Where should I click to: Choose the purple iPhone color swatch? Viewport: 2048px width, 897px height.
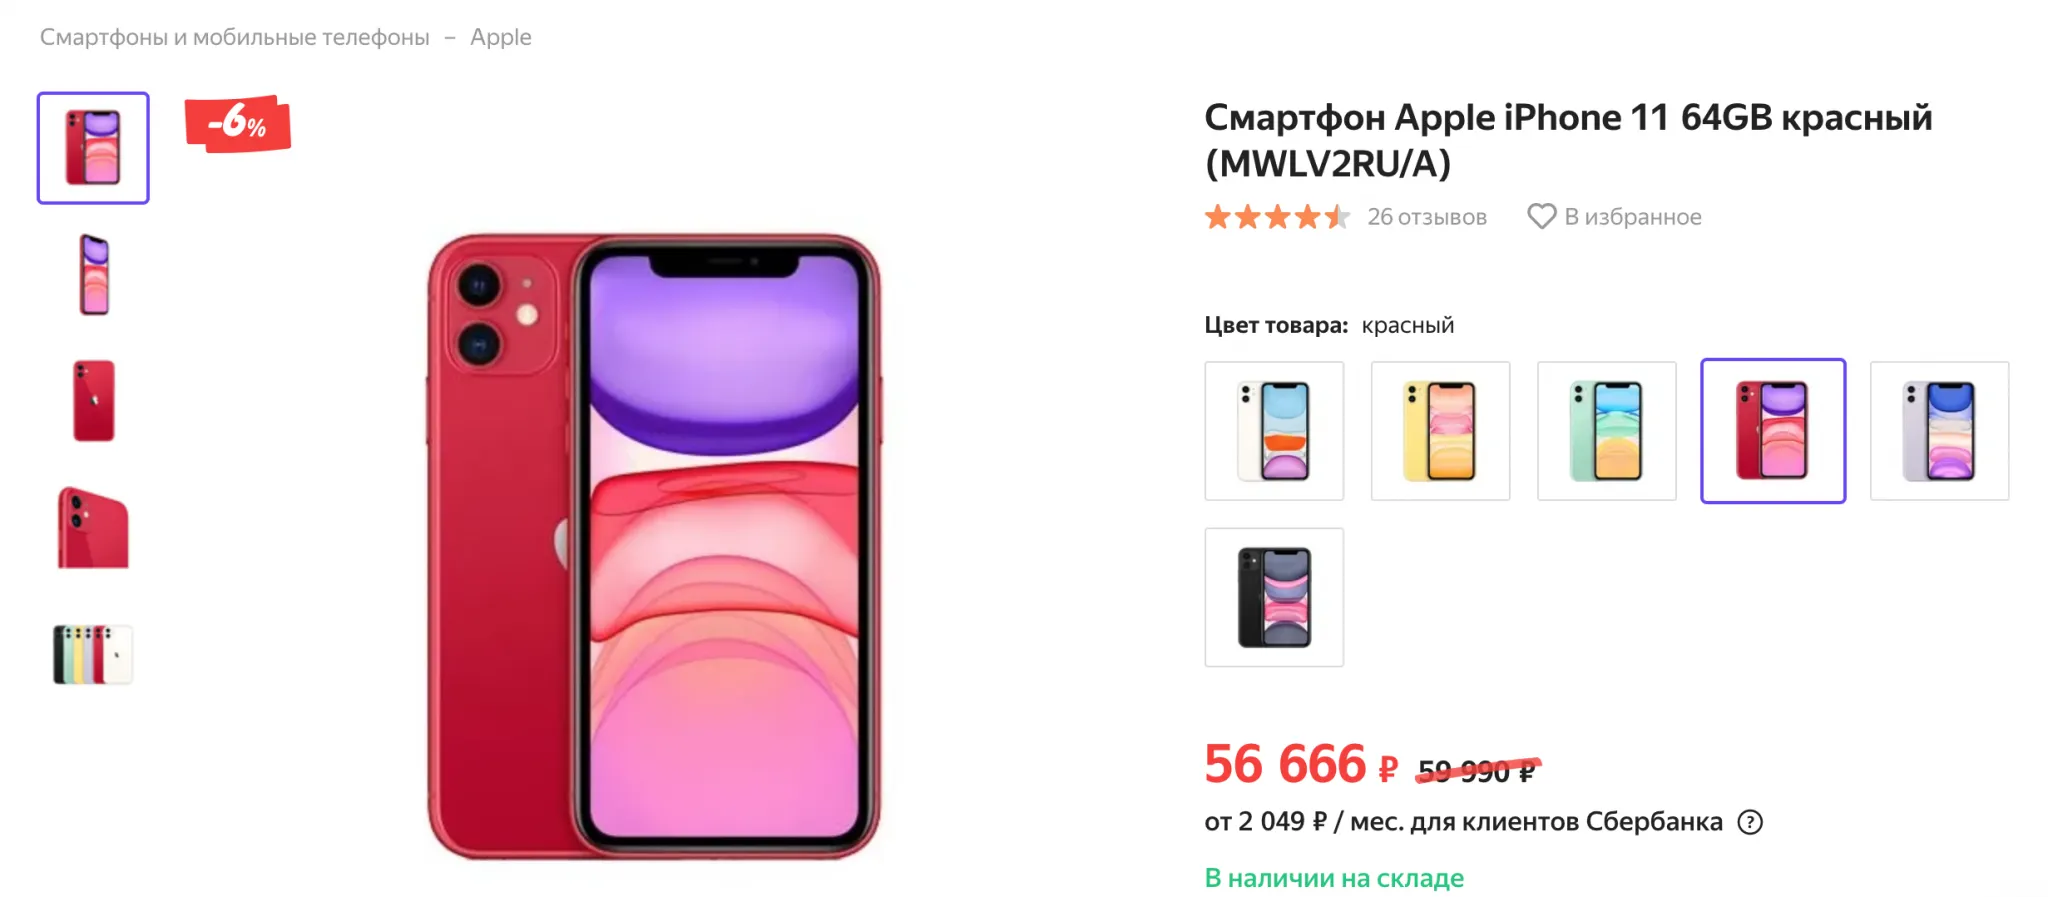point(1939,431)
